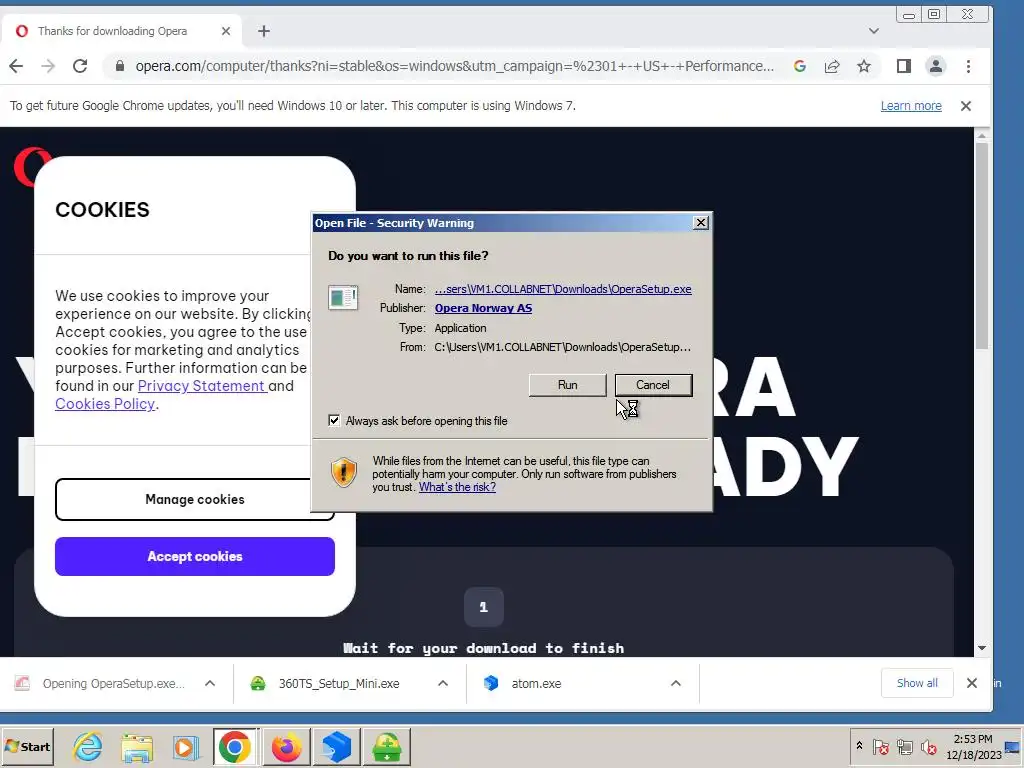Expand options for 360TS_Setup_Mini.exe download
The height and width of the screenshot is (768, 1024).
tap(443, 683)
